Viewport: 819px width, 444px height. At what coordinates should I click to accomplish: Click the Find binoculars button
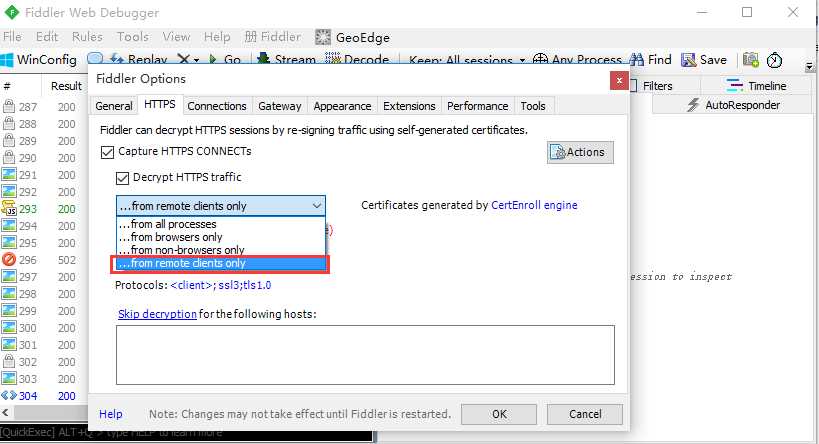click(651, 60)
